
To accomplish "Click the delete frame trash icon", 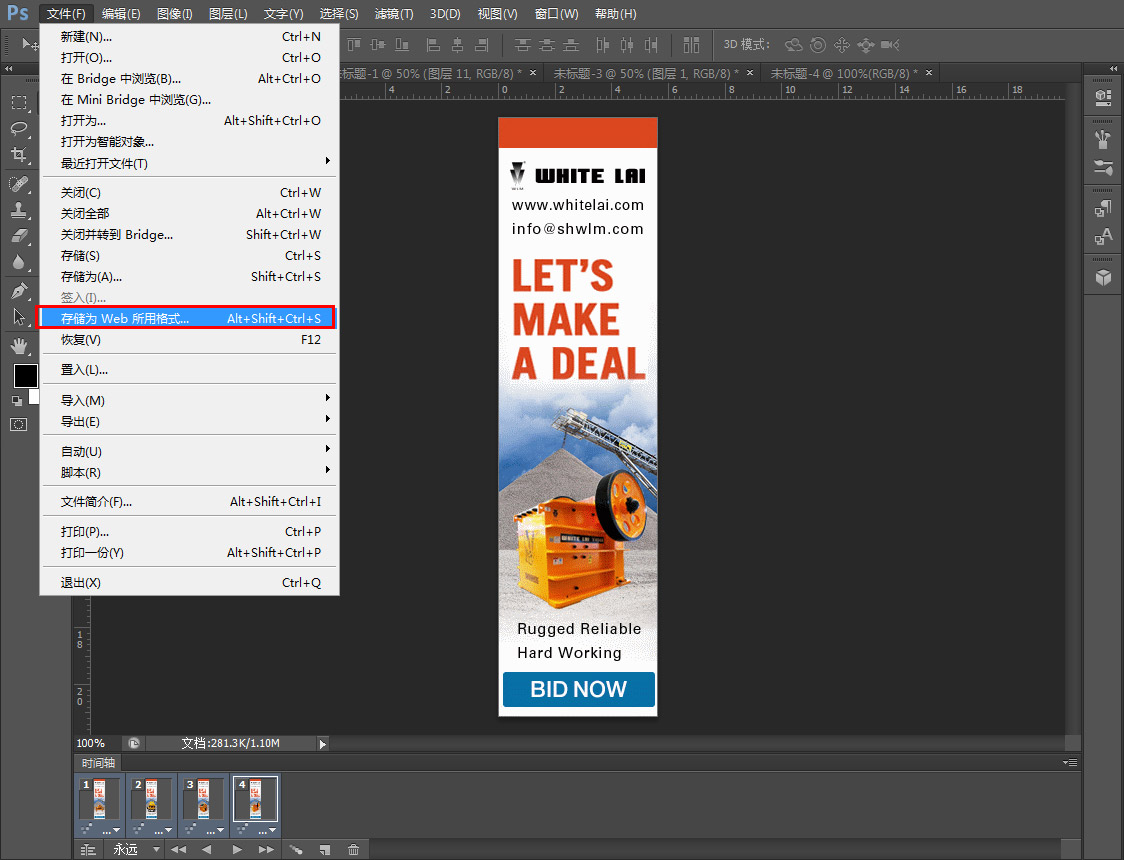I will click(x=353, y=849).
